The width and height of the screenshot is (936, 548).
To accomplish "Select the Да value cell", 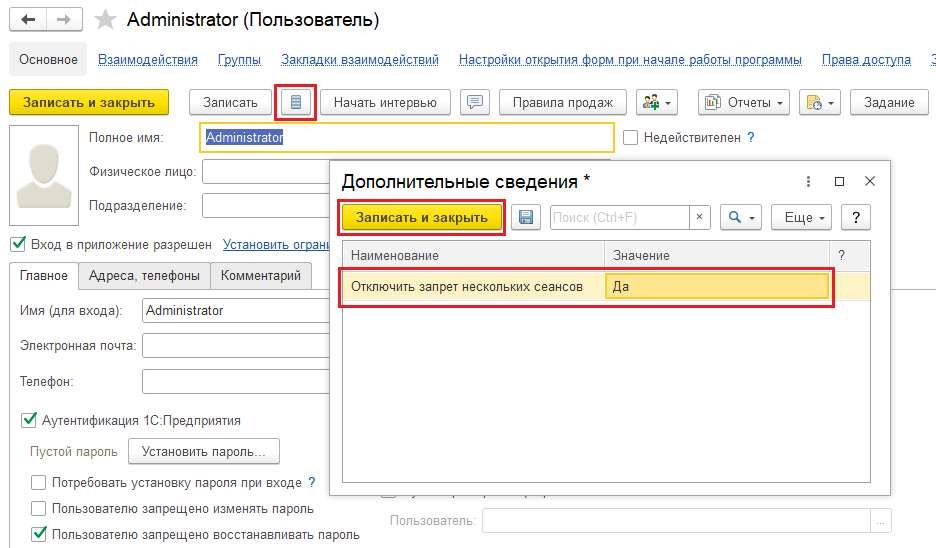I will coord(718,287).
